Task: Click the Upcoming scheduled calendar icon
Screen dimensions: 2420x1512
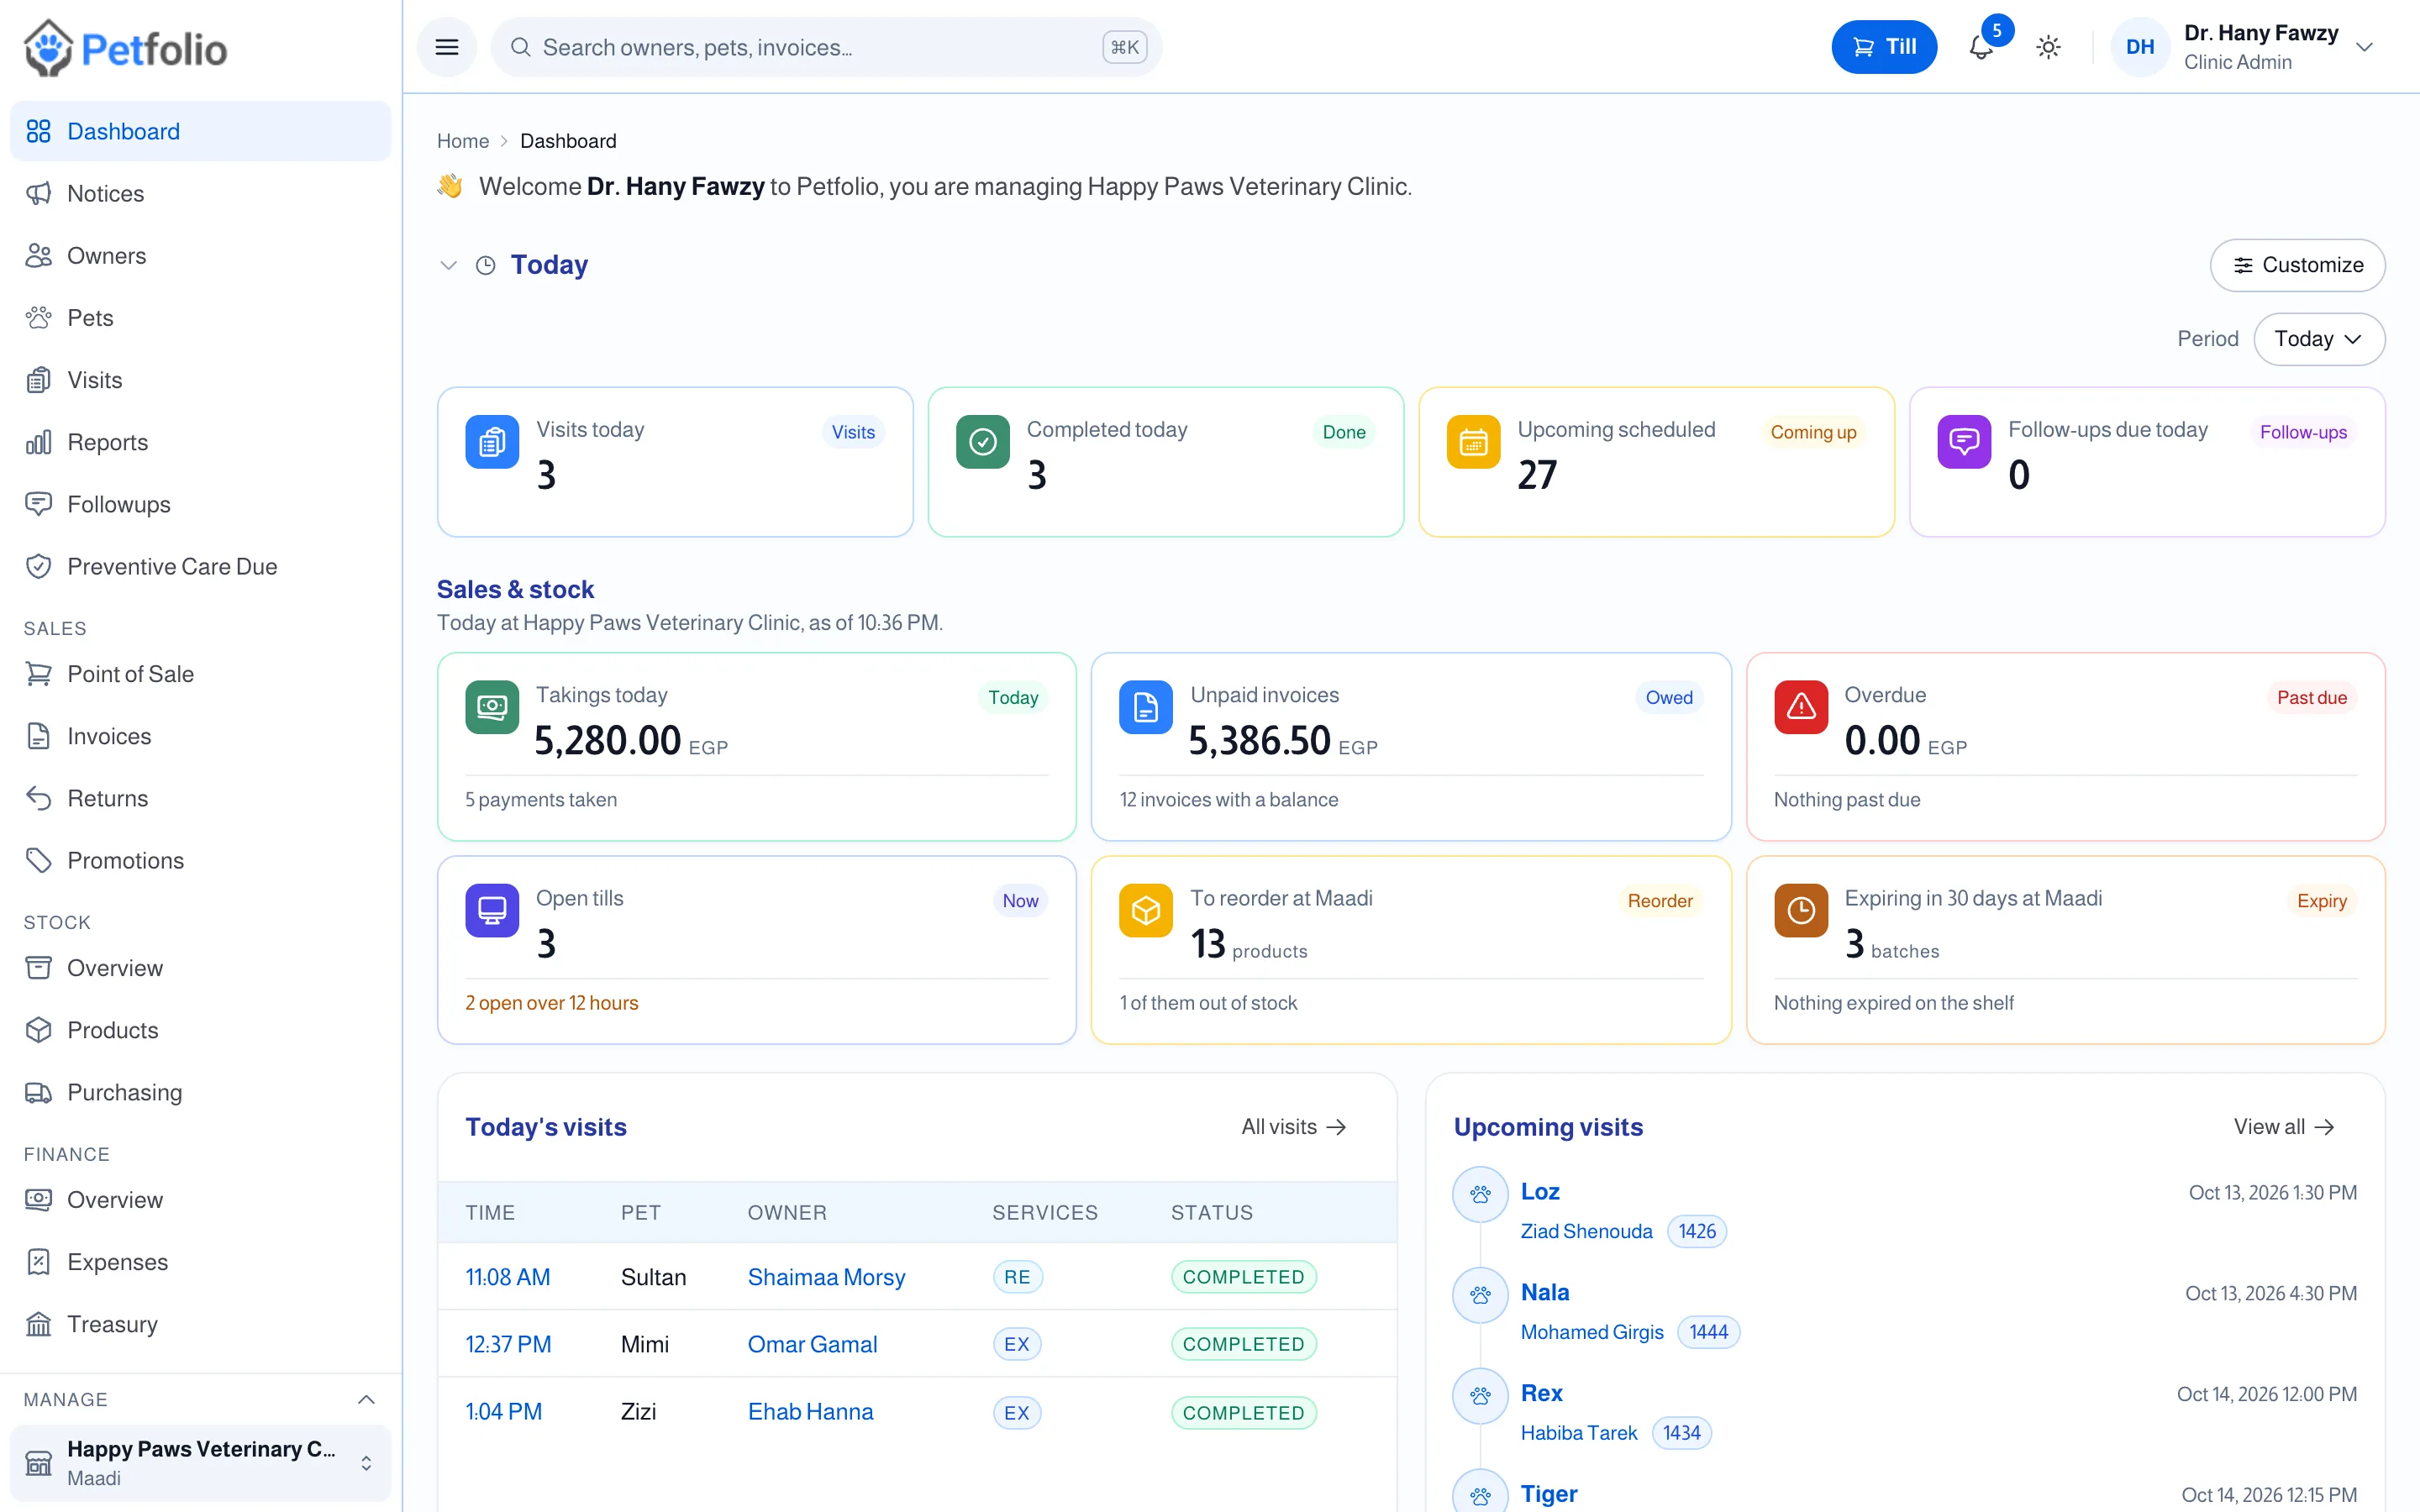Action: click(x=1473, y=442)
